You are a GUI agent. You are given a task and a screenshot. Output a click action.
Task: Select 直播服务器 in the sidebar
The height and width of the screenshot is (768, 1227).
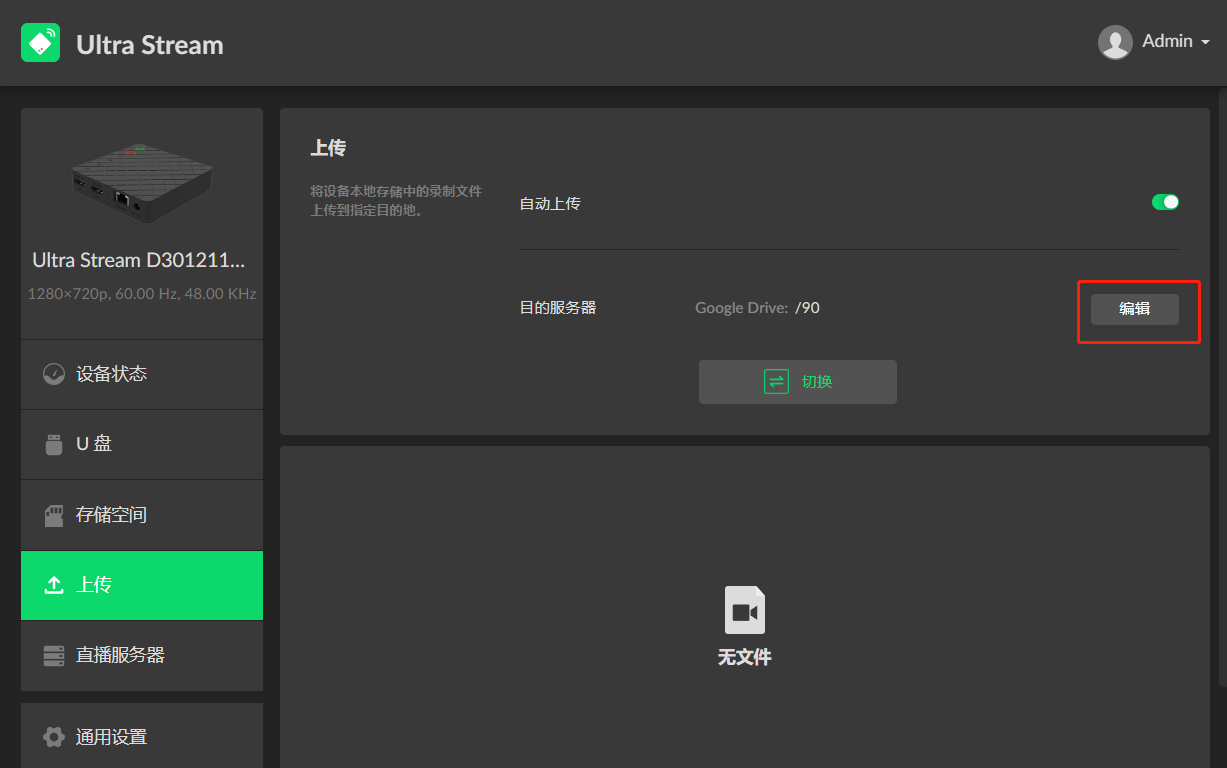tap(120, 656)
